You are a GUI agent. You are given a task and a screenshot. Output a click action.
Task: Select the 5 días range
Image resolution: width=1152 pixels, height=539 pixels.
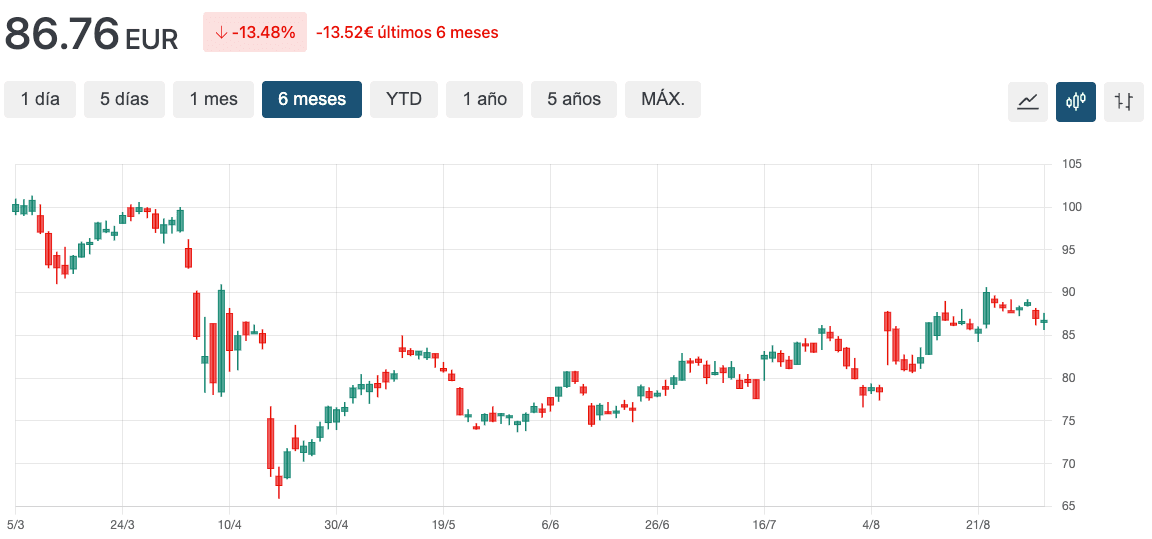pos(124,99)
